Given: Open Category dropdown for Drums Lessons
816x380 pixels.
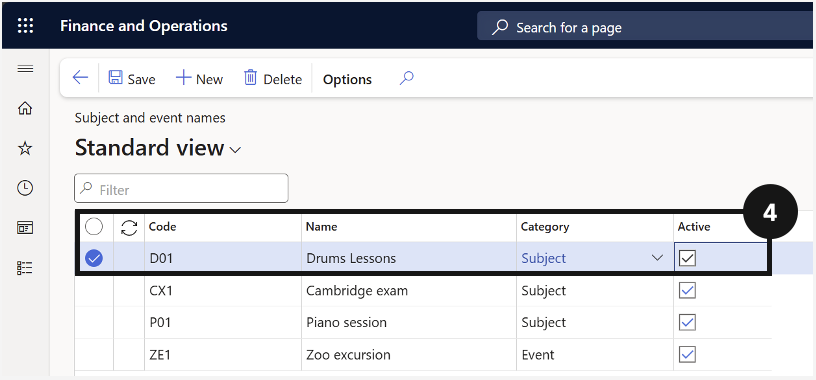Looking at the screenshot, I should click(x=657, y=258).
